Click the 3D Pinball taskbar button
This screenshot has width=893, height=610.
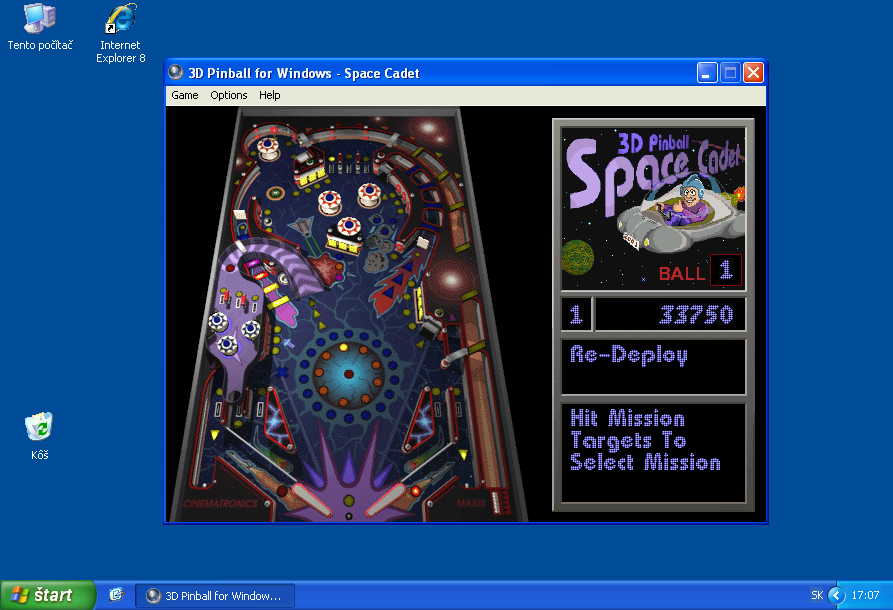(x=215, y=596)
